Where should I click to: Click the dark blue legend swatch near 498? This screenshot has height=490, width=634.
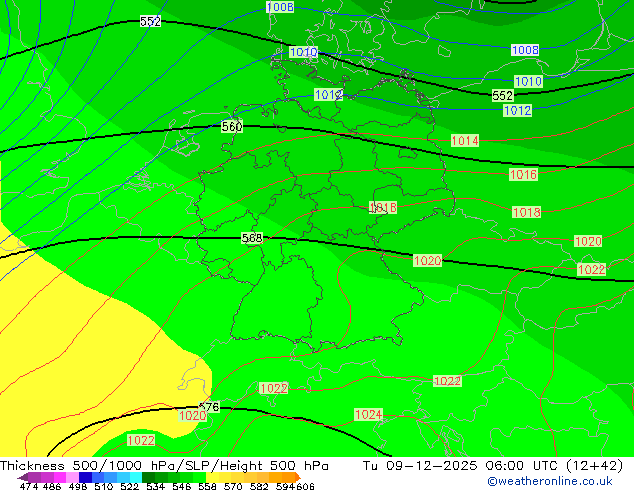[84, 477]
